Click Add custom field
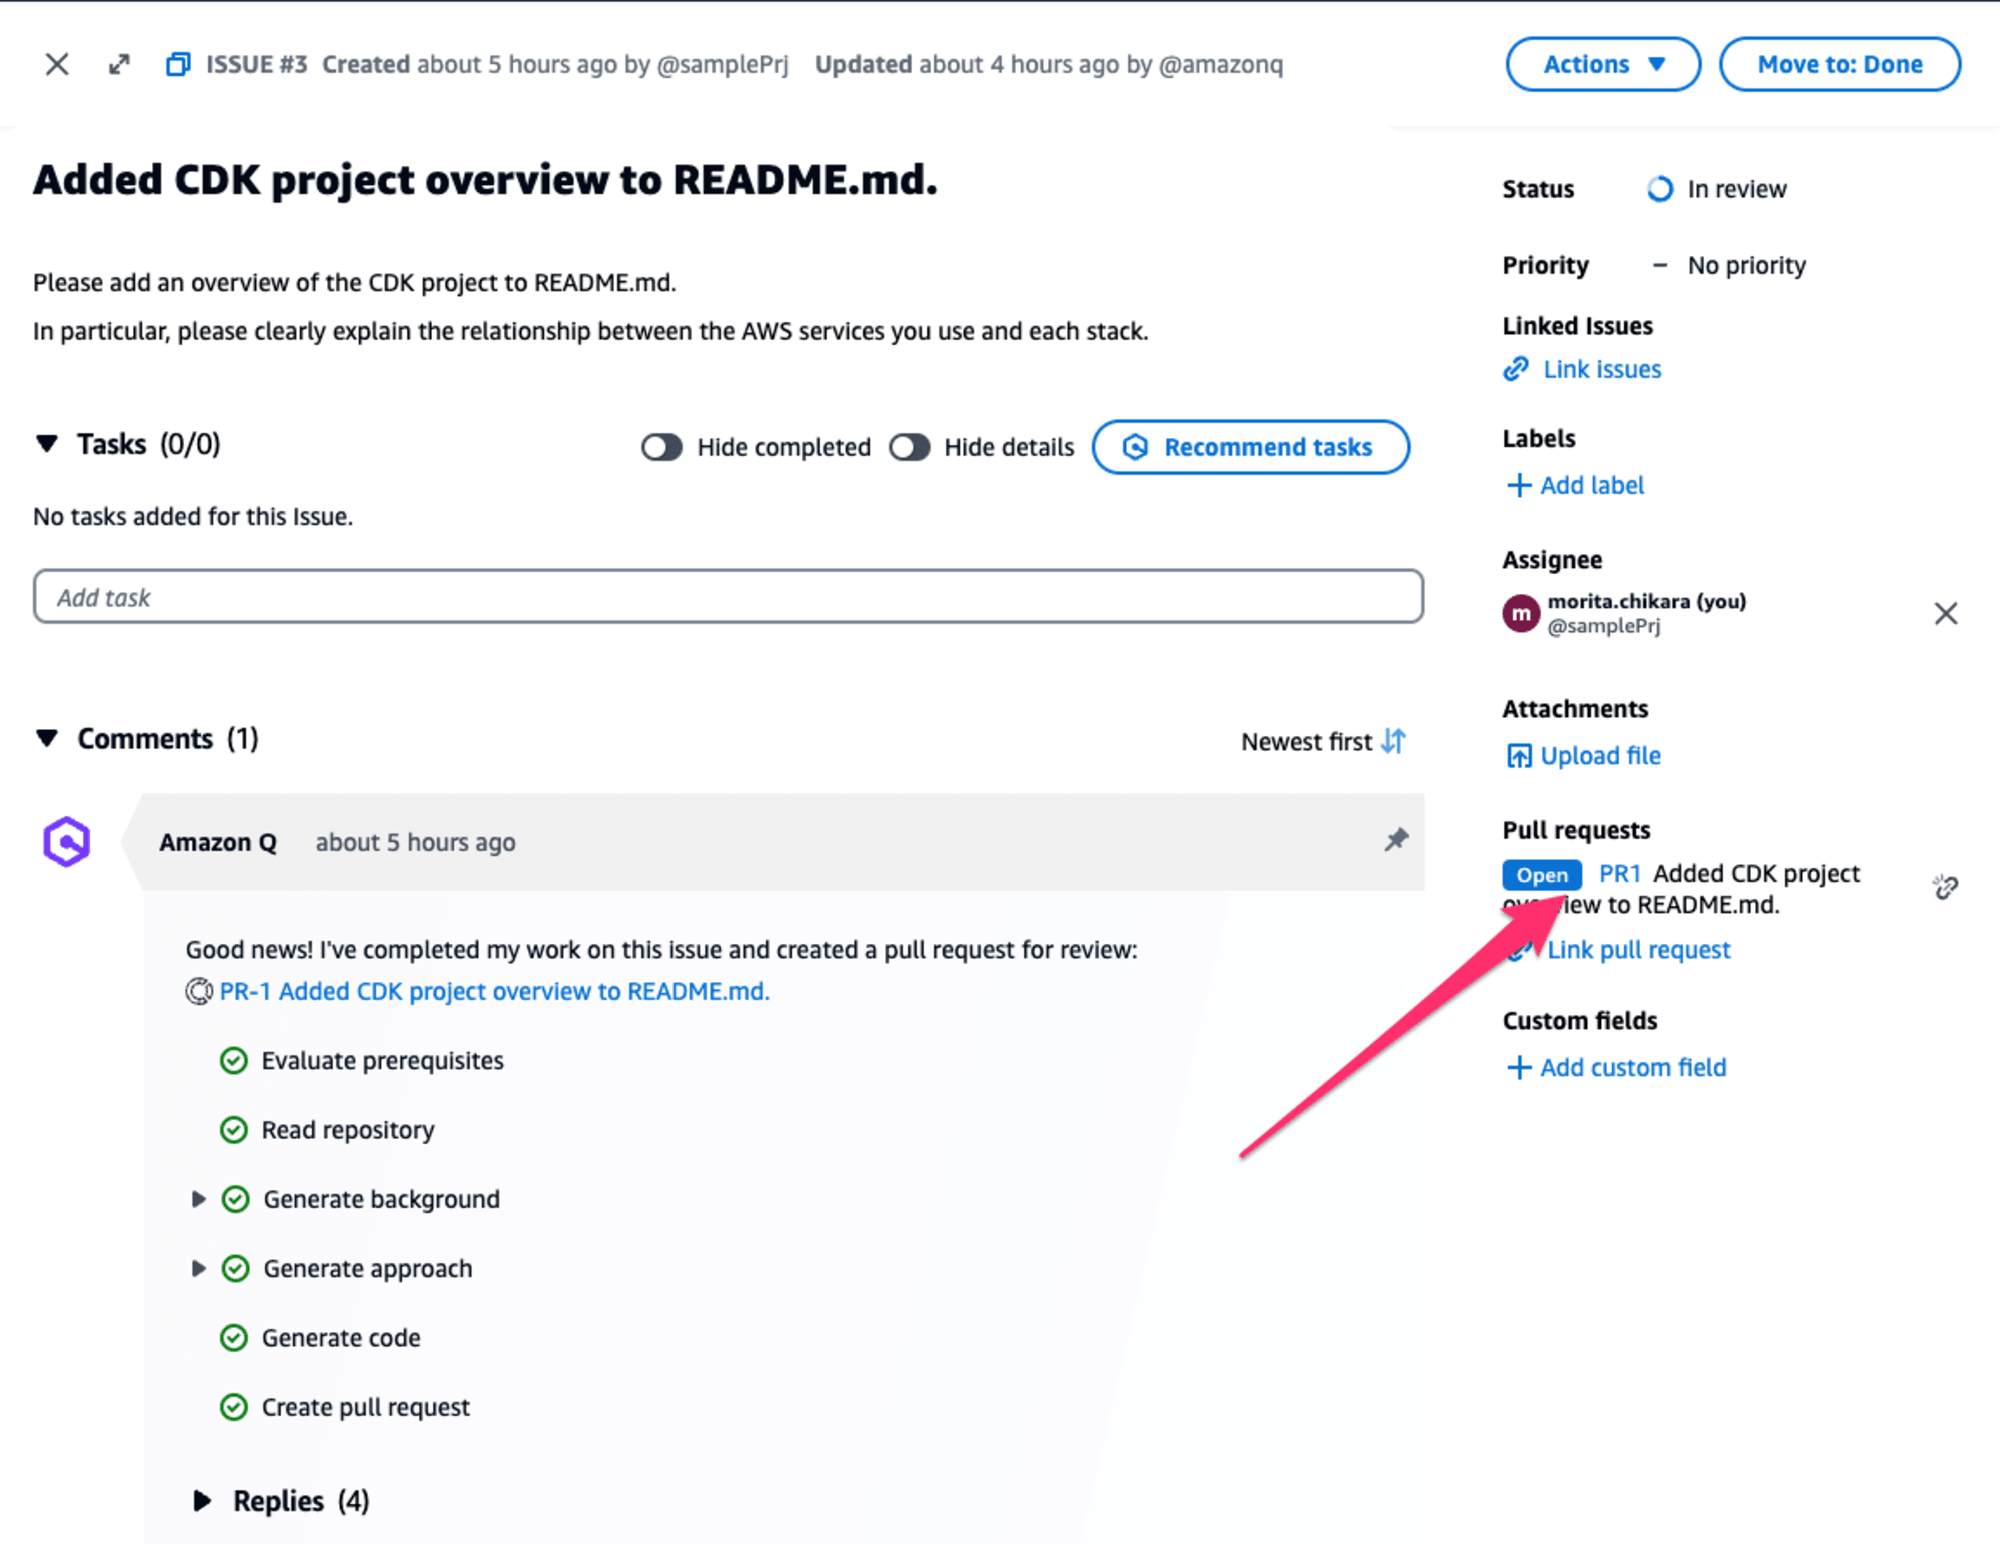The image size is (2000, 1544). 1633,1067
